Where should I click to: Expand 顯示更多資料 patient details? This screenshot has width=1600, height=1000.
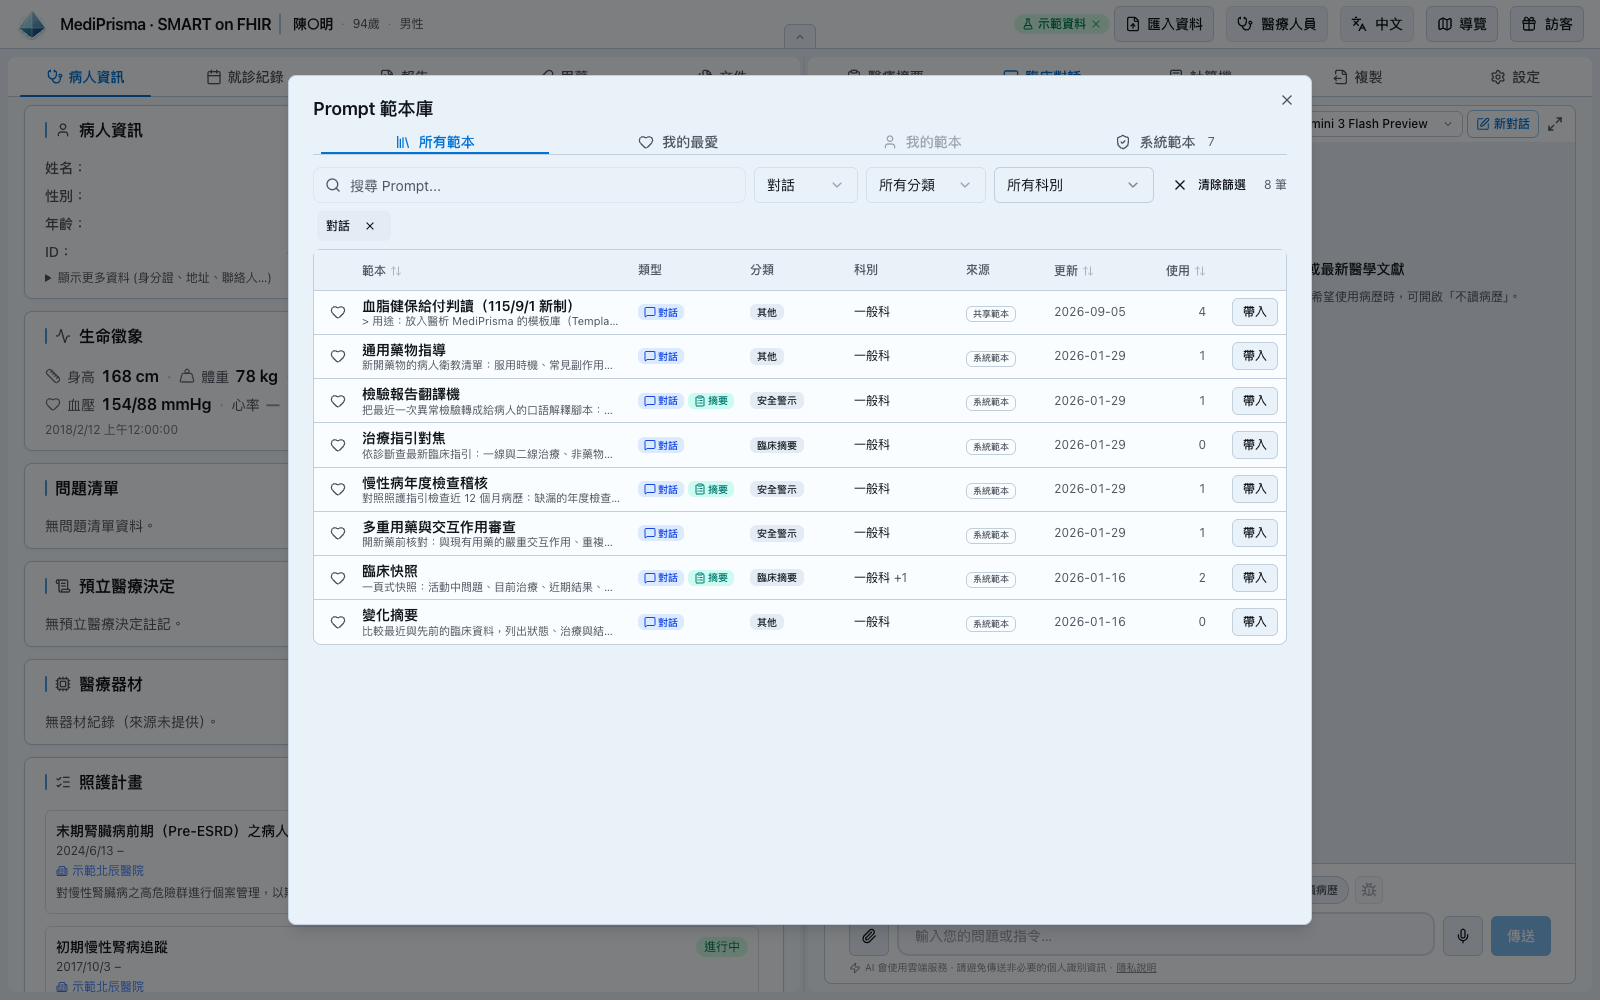click(158, 278)
